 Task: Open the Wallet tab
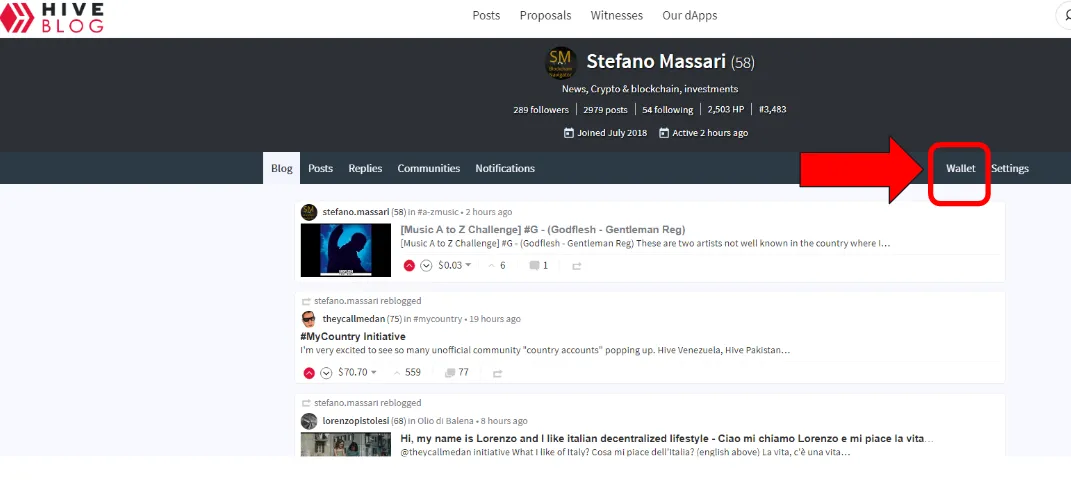(x=960, y=169)
